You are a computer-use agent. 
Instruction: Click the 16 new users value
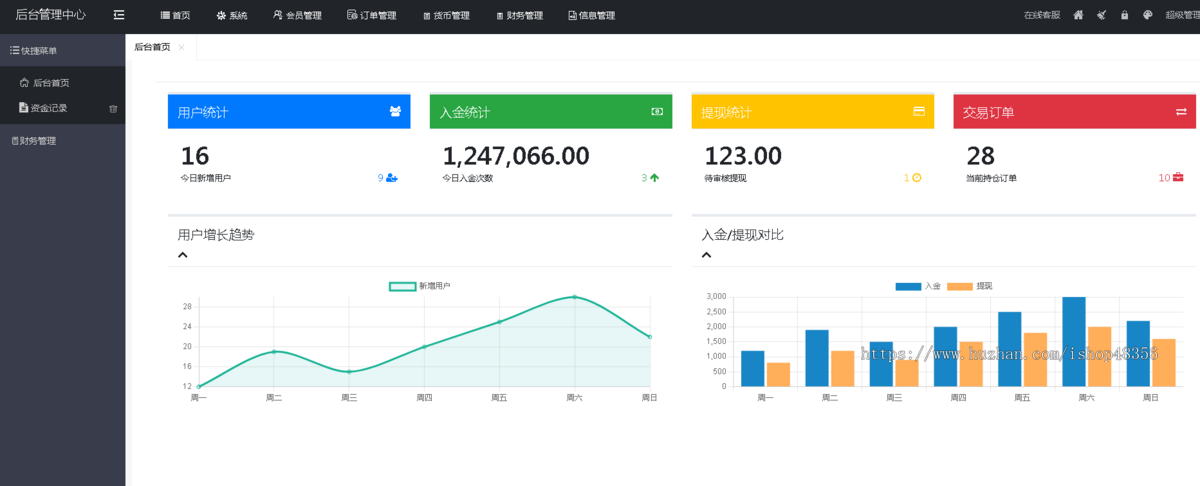point(195,156)
